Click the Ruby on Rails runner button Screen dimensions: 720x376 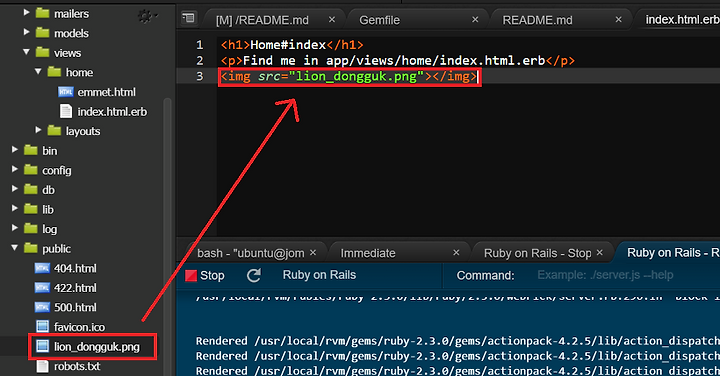coord(319,275)
